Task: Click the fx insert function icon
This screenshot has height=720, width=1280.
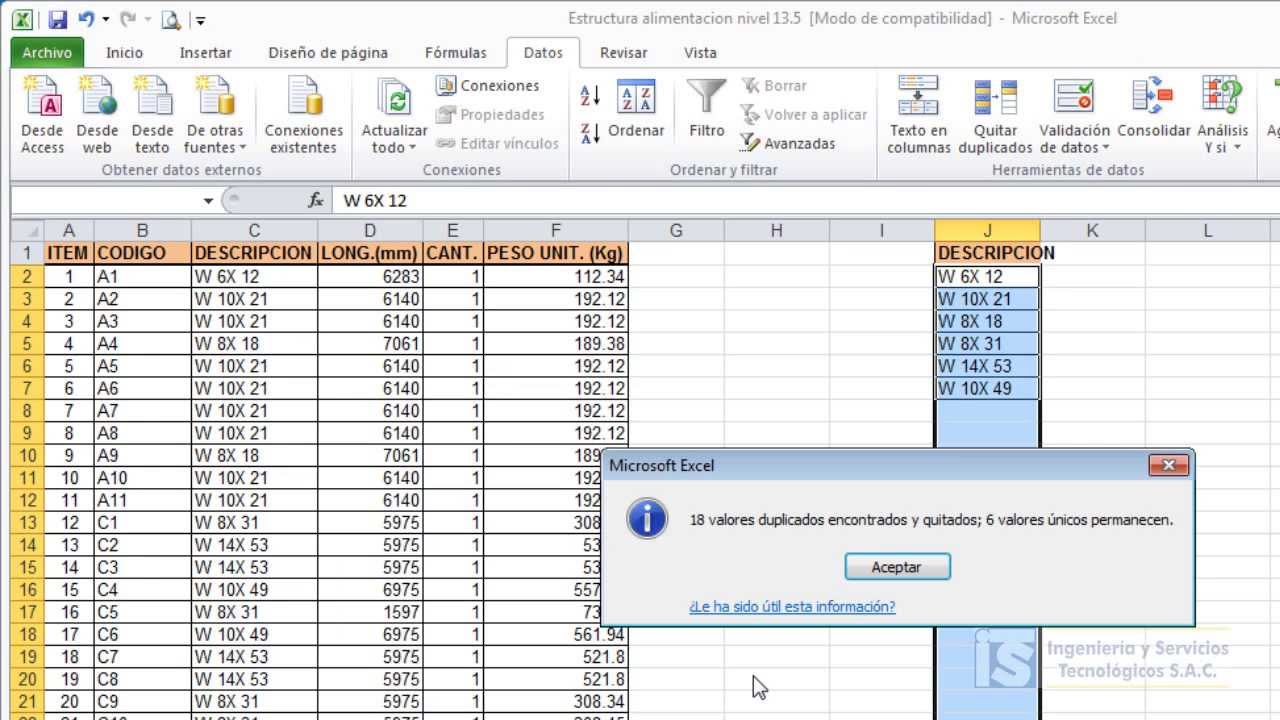Action: coord(316,200)
